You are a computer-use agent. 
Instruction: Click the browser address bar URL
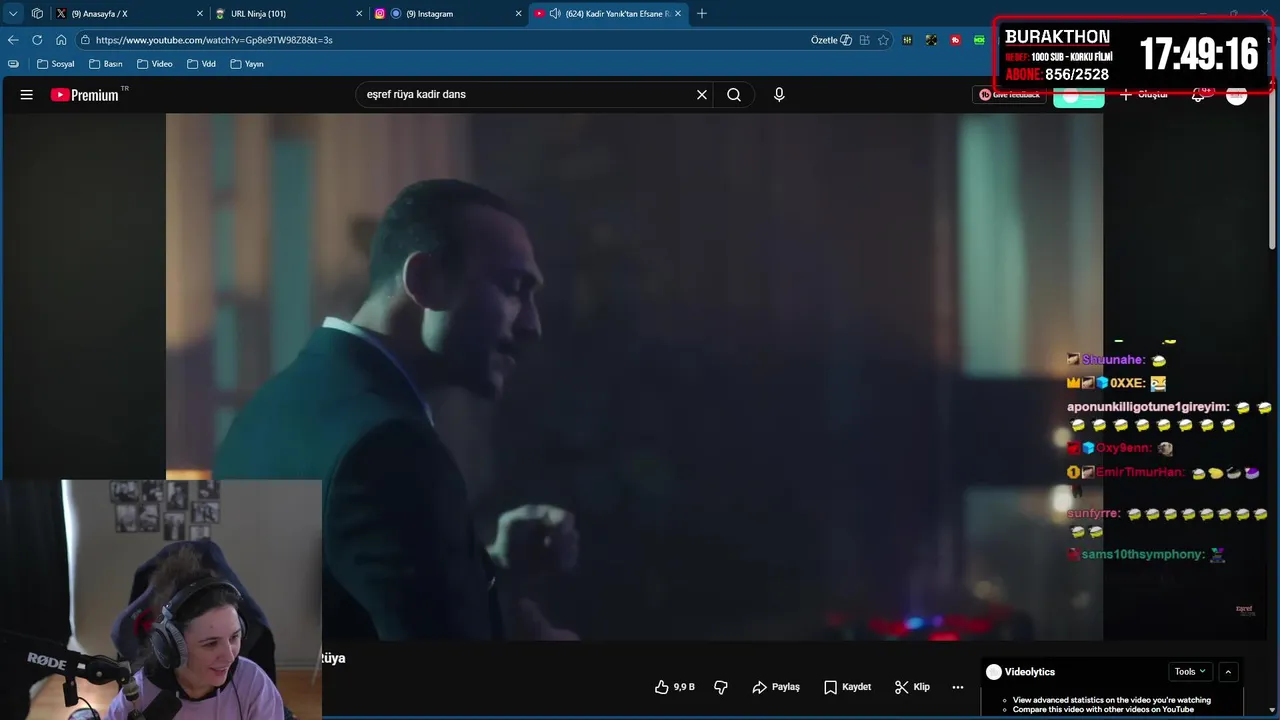214,40
